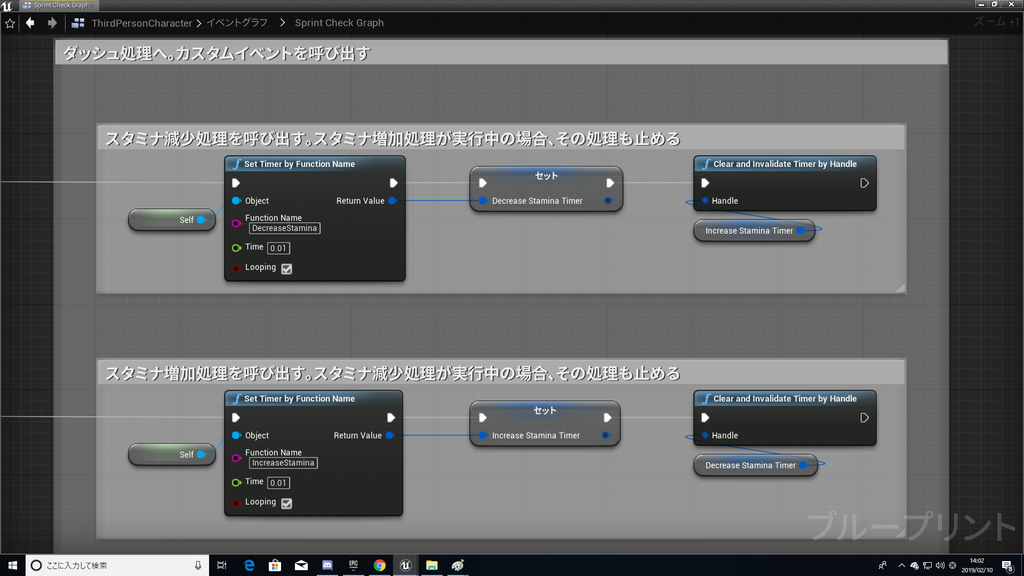The height and width of the screenshot is (576, 1024).
Task: Open ThirdPersonCharacter breadcrumb
Action: click(142, 23)
